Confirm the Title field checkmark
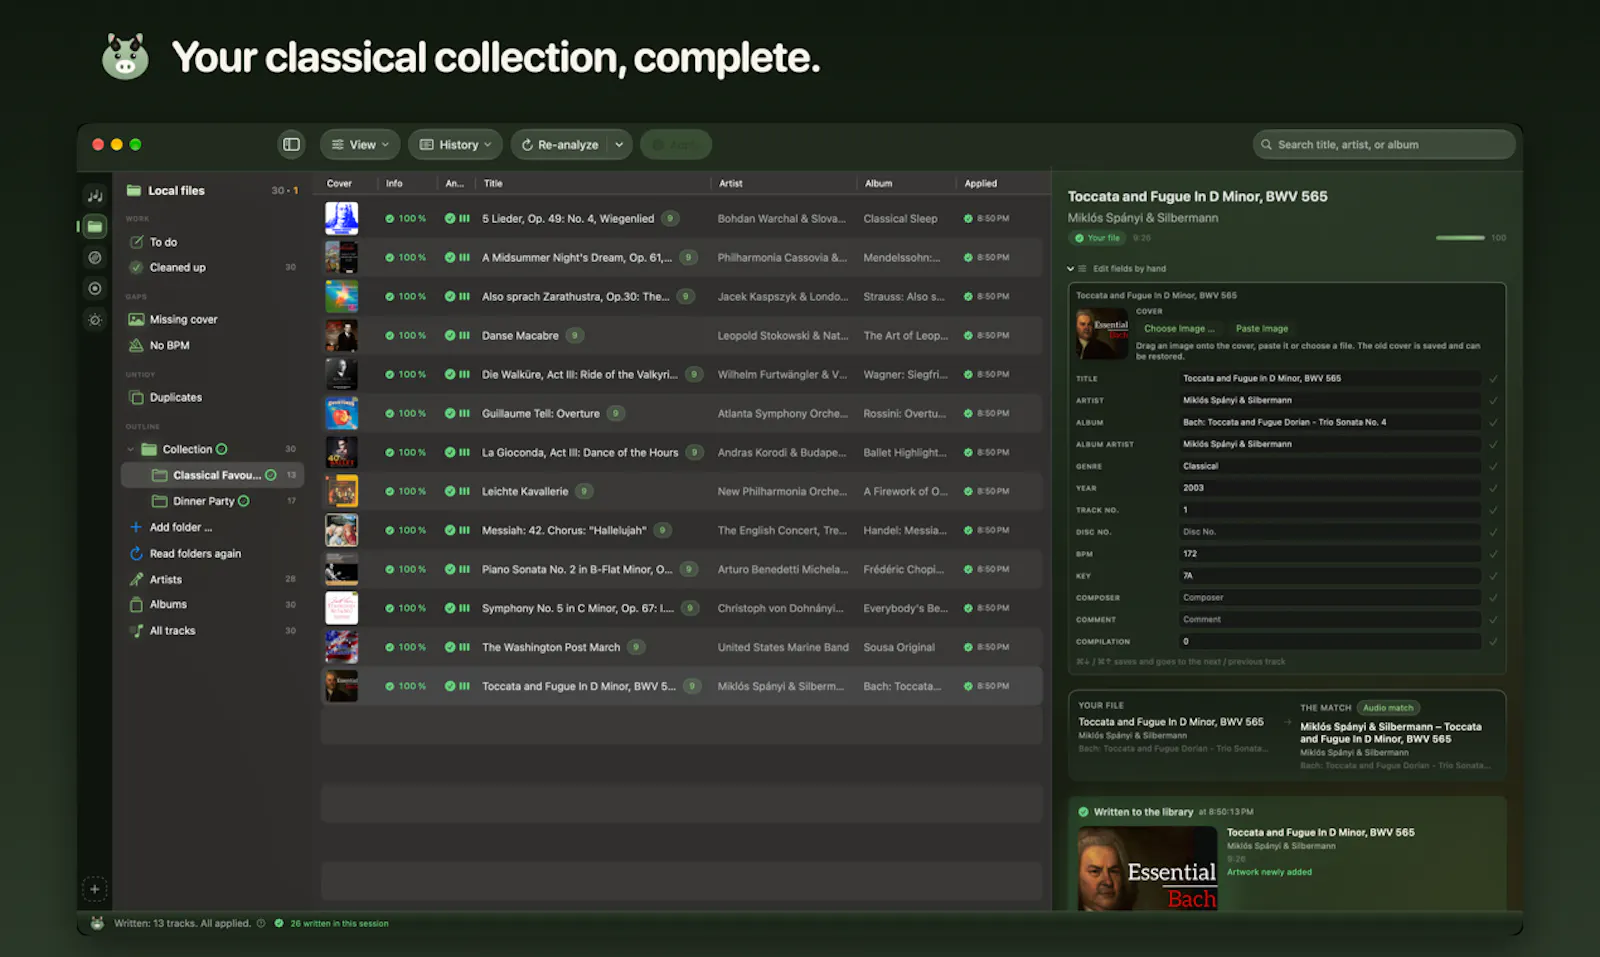 coord(1493,378)
